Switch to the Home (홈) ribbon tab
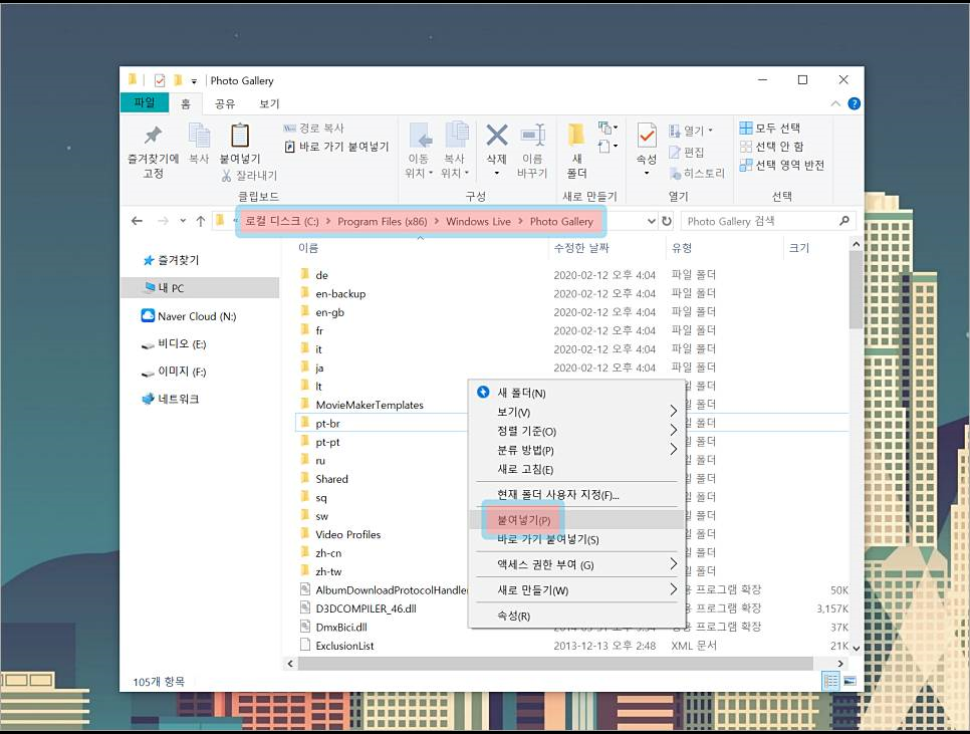The image size is (970, 734). (x=185, y=104)
